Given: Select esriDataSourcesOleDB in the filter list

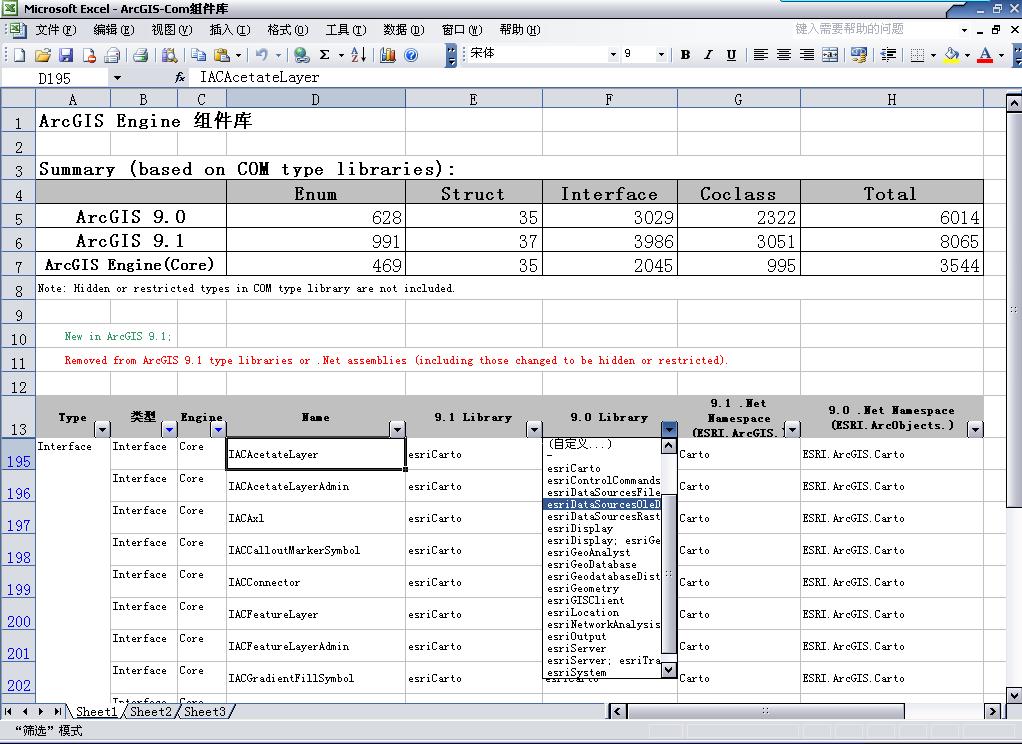Looking at the screenshot, I should 602,505.
